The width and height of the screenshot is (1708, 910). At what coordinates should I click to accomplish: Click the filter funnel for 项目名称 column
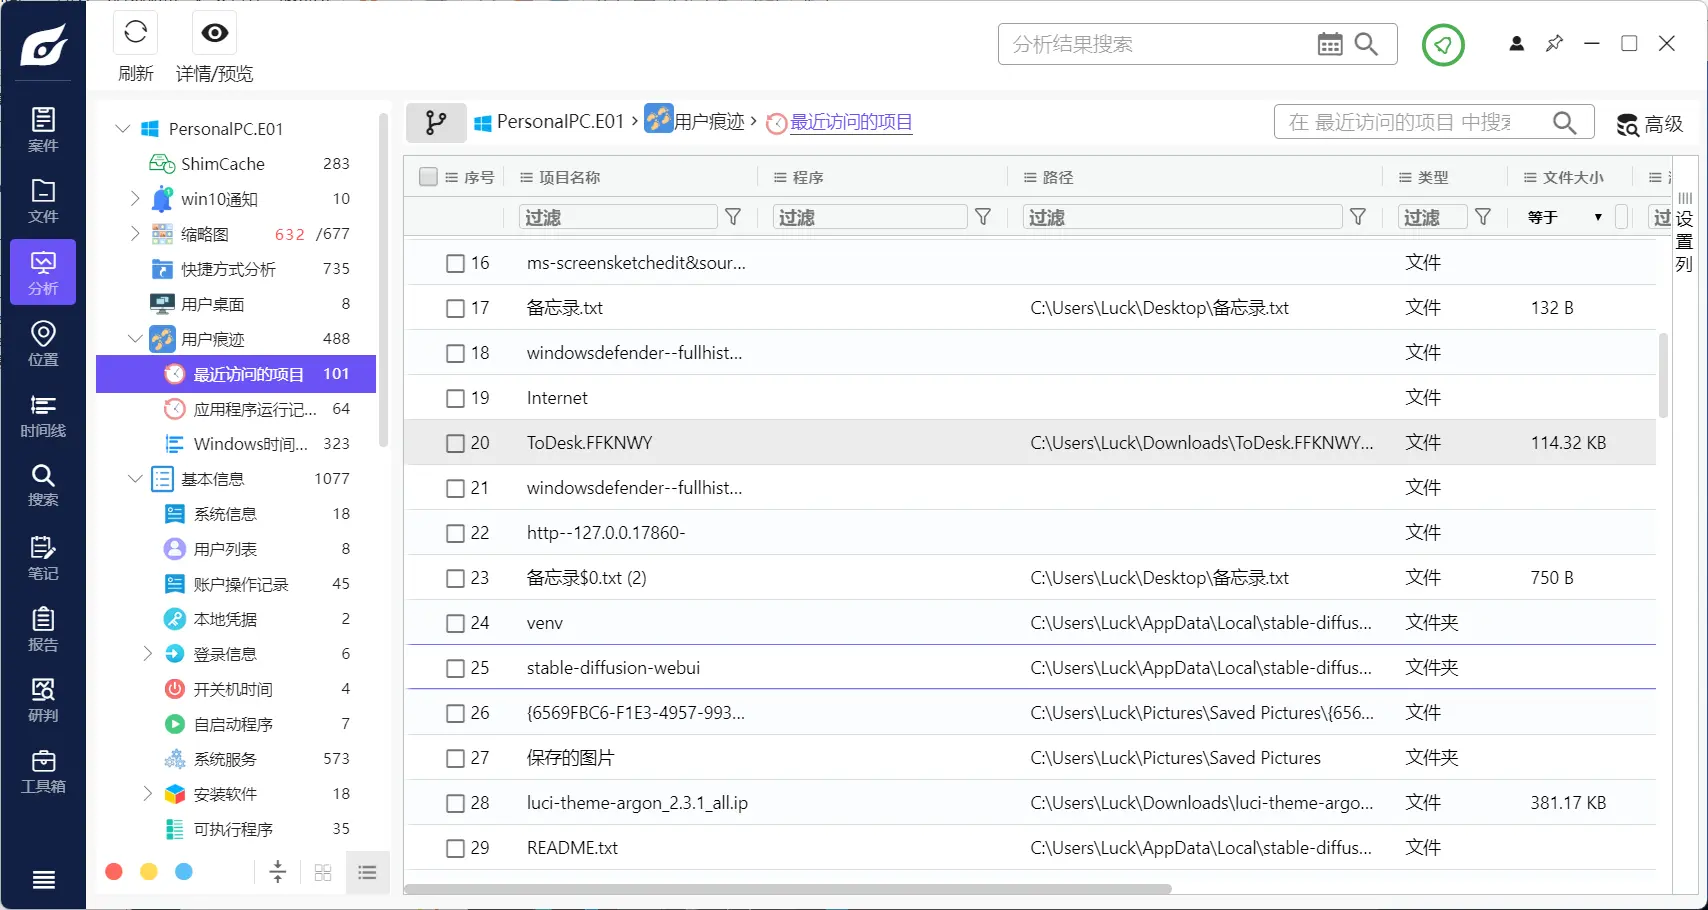733,217
